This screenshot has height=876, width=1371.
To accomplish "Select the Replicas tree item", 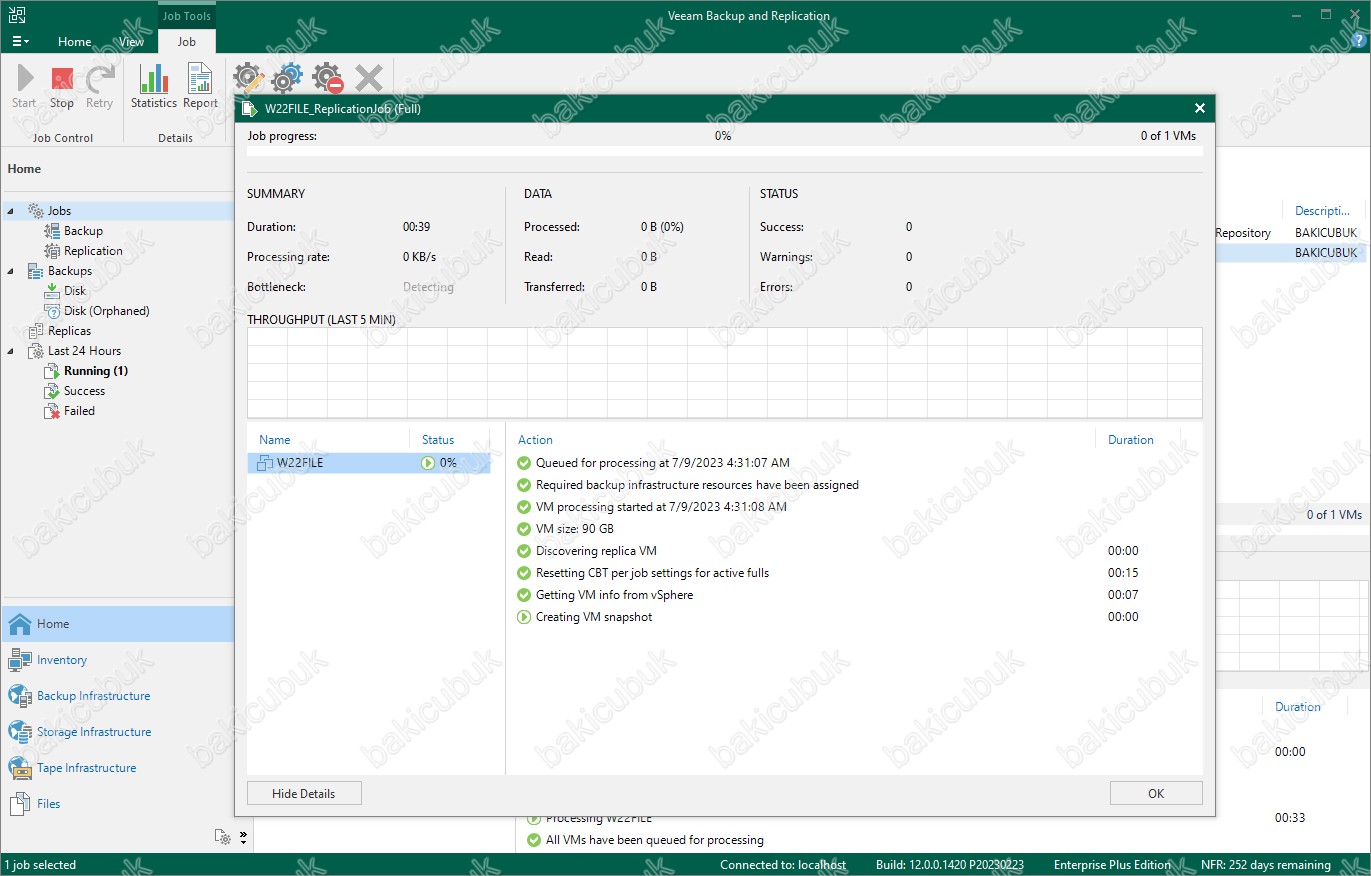I will [x=69, y=331].
